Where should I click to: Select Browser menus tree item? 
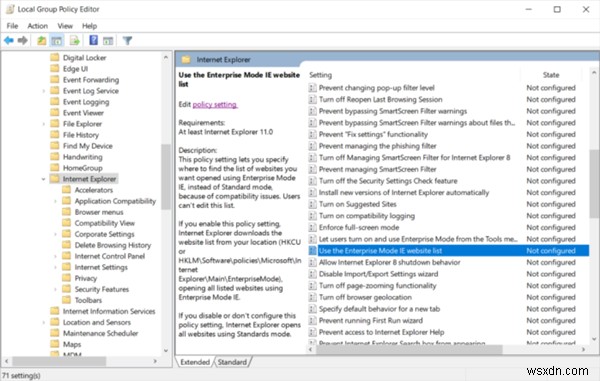[99, 212]
